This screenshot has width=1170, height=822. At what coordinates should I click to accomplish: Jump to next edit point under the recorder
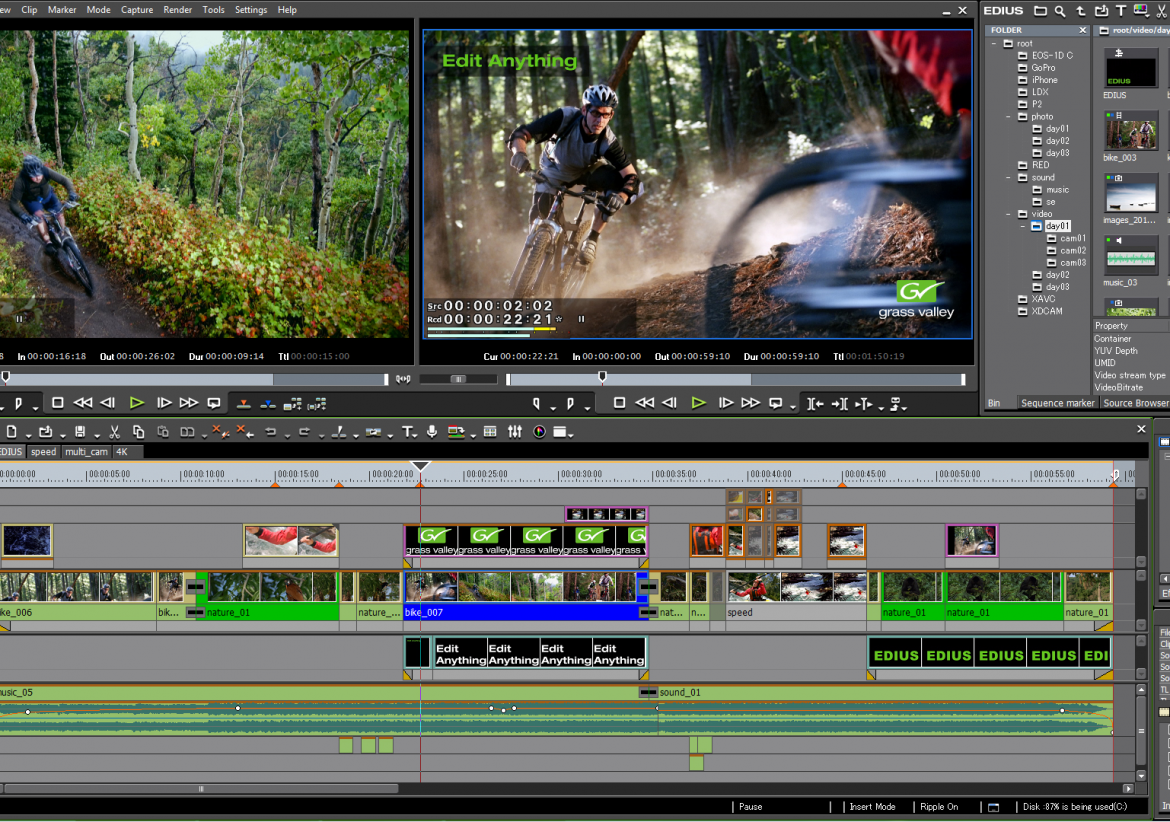[839, 404]
